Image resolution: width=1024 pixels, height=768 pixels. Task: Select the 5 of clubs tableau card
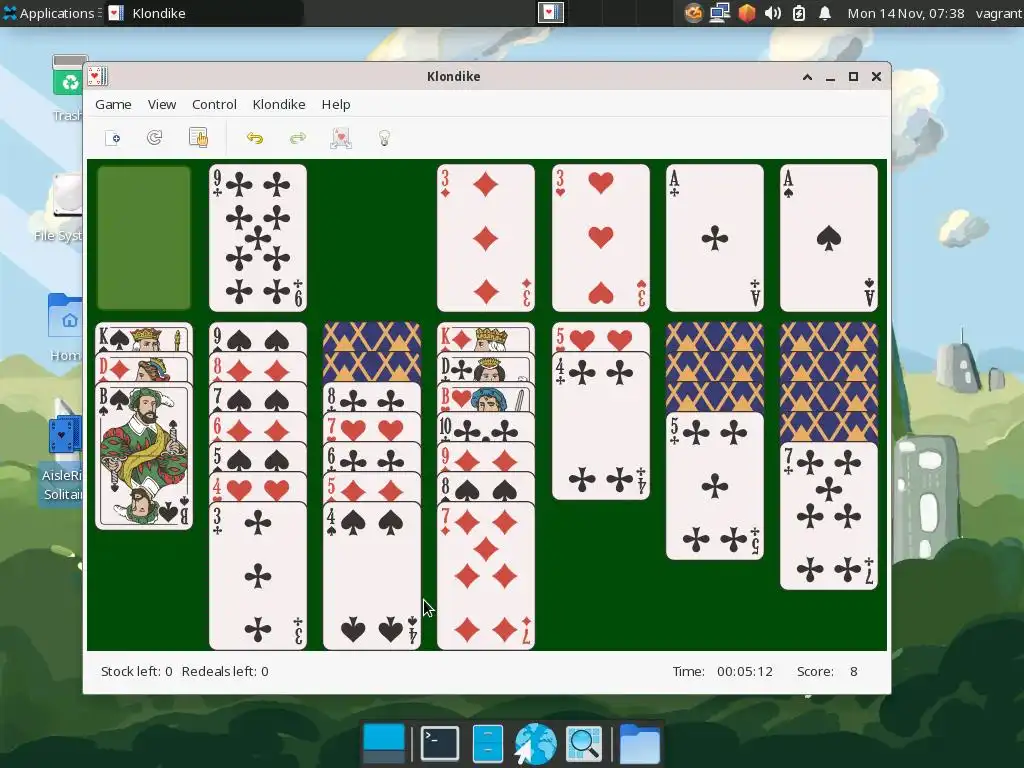[714, 486]
